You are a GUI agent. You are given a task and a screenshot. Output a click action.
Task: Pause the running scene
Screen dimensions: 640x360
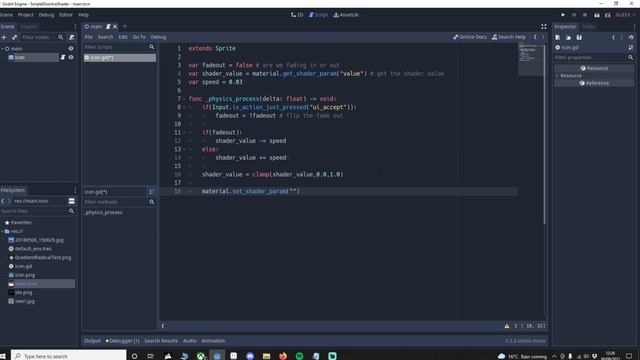coord(574,15)
